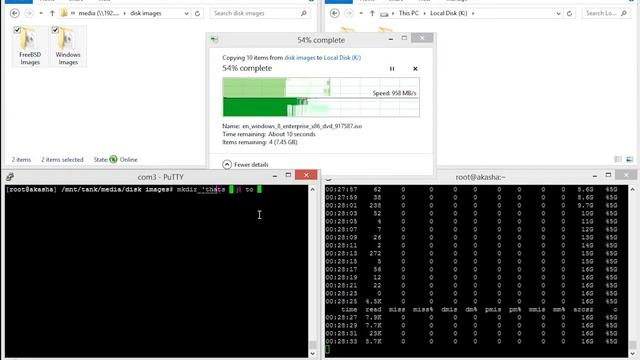The width and height of the screenshot is (640, 360).
Task: Expand address bar history in disk images window
Action: (x=187, y=13)
